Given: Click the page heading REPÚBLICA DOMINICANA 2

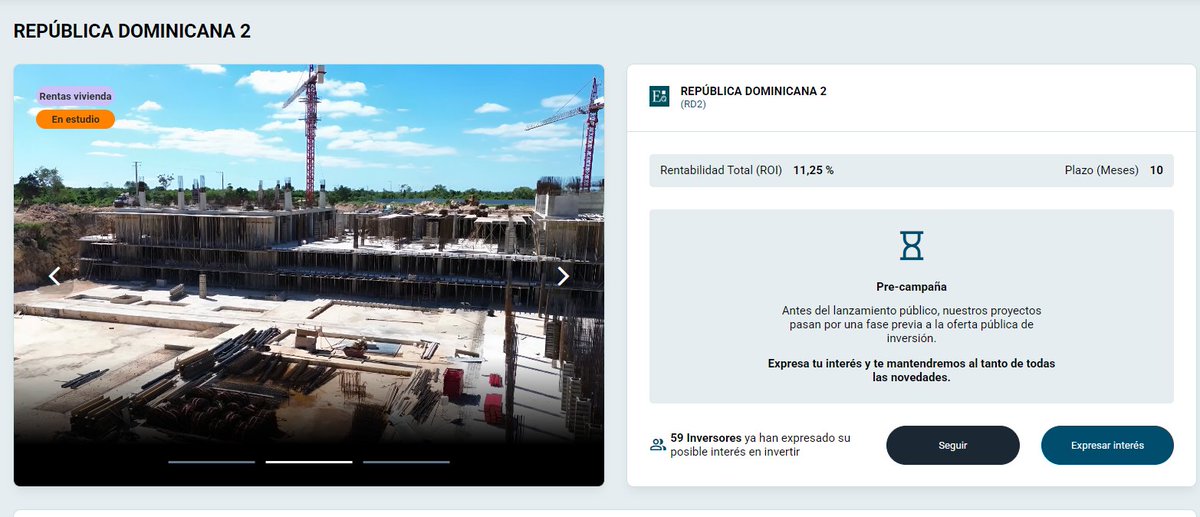Looking at the screenshot, I should pos(132,31).
